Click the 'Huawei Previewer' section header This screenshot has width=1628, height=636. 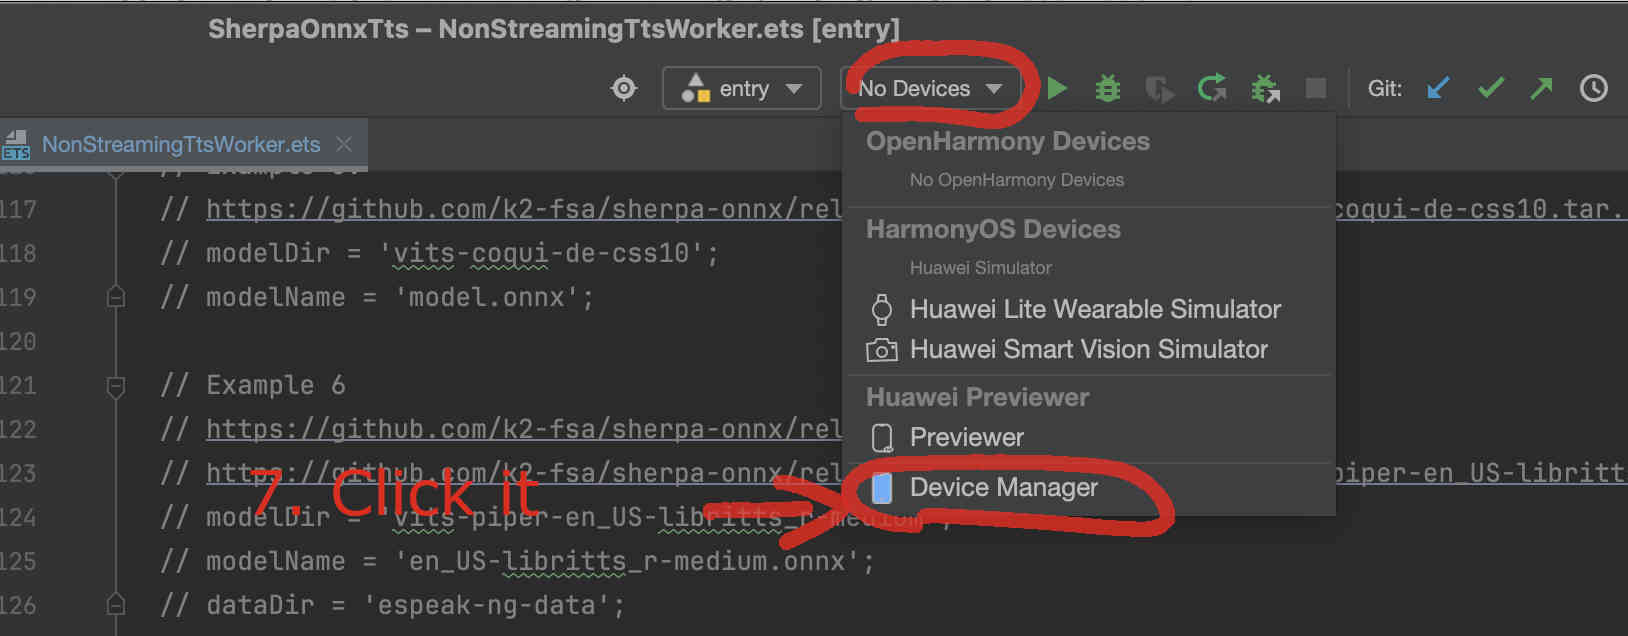click(978, 397)
